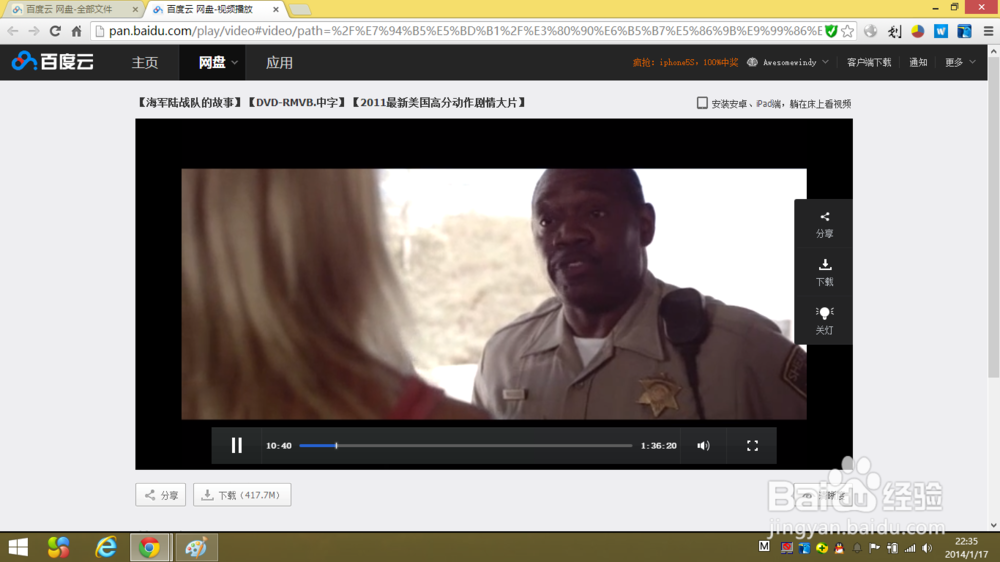Click the total duration 1:36:20 label

(659, 445)
